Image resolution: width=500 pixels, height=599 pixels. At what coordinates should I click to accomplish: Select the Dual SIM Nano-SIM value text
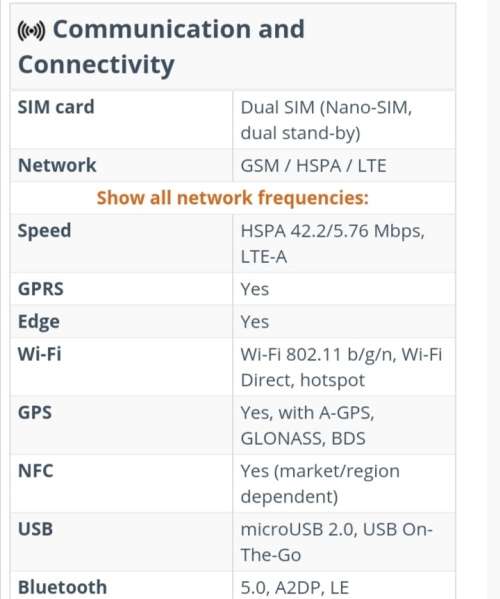coord(326,120)
